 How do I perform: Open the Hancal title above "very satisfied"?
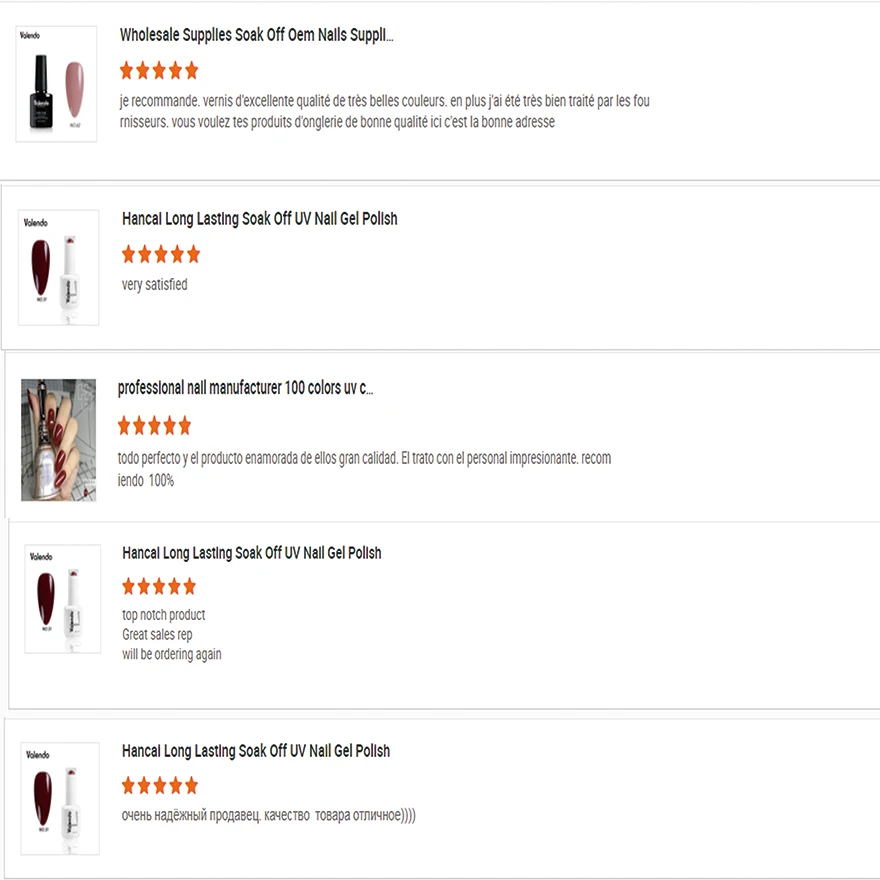click(x=259, y=219)
